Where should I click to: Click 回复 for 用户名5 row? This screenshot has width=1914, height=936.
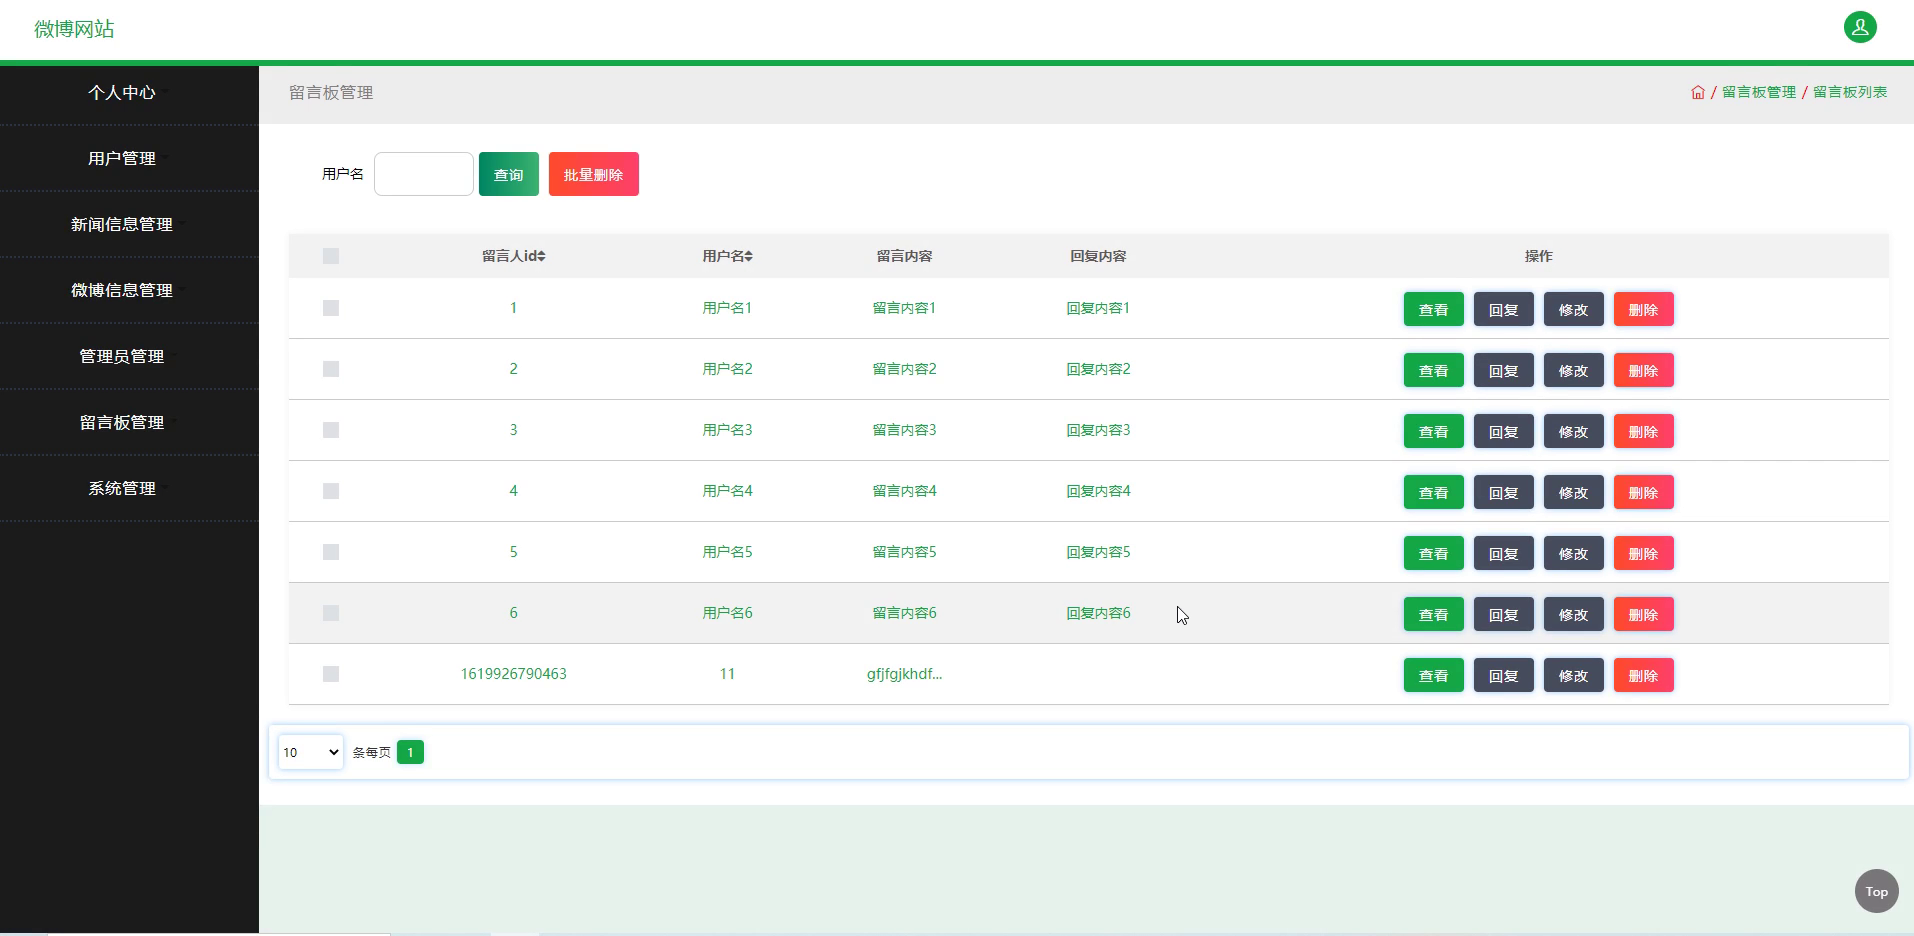point(1504,553)
